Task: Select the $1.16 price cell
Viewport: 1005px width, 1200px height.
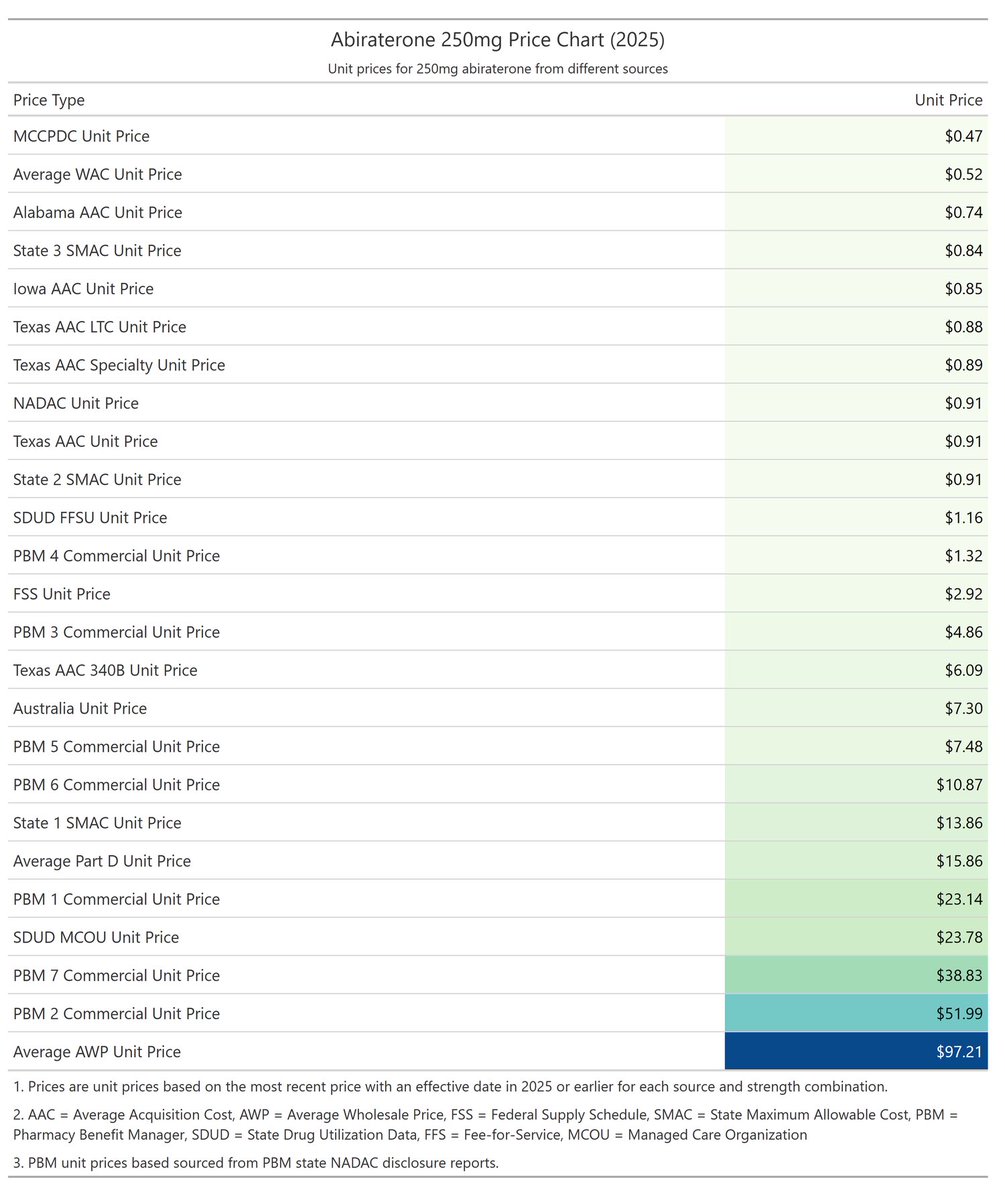Action: [x=856, y=518]
